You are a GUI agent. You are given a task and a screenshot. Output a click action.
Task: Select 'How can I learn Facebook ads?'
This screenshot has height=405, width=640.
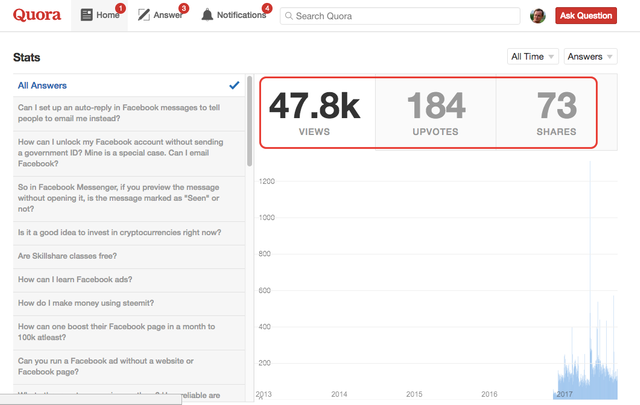click(129, 280)
